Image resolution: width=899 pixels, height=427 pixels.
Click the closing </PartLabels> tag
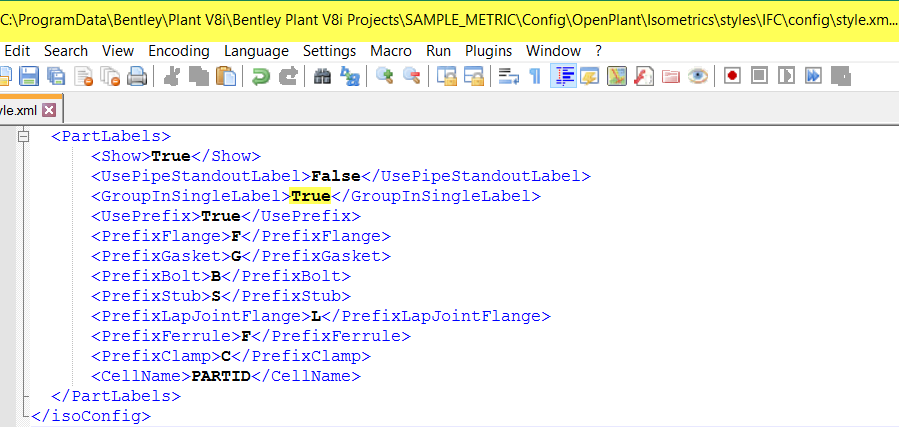[116, 396]
